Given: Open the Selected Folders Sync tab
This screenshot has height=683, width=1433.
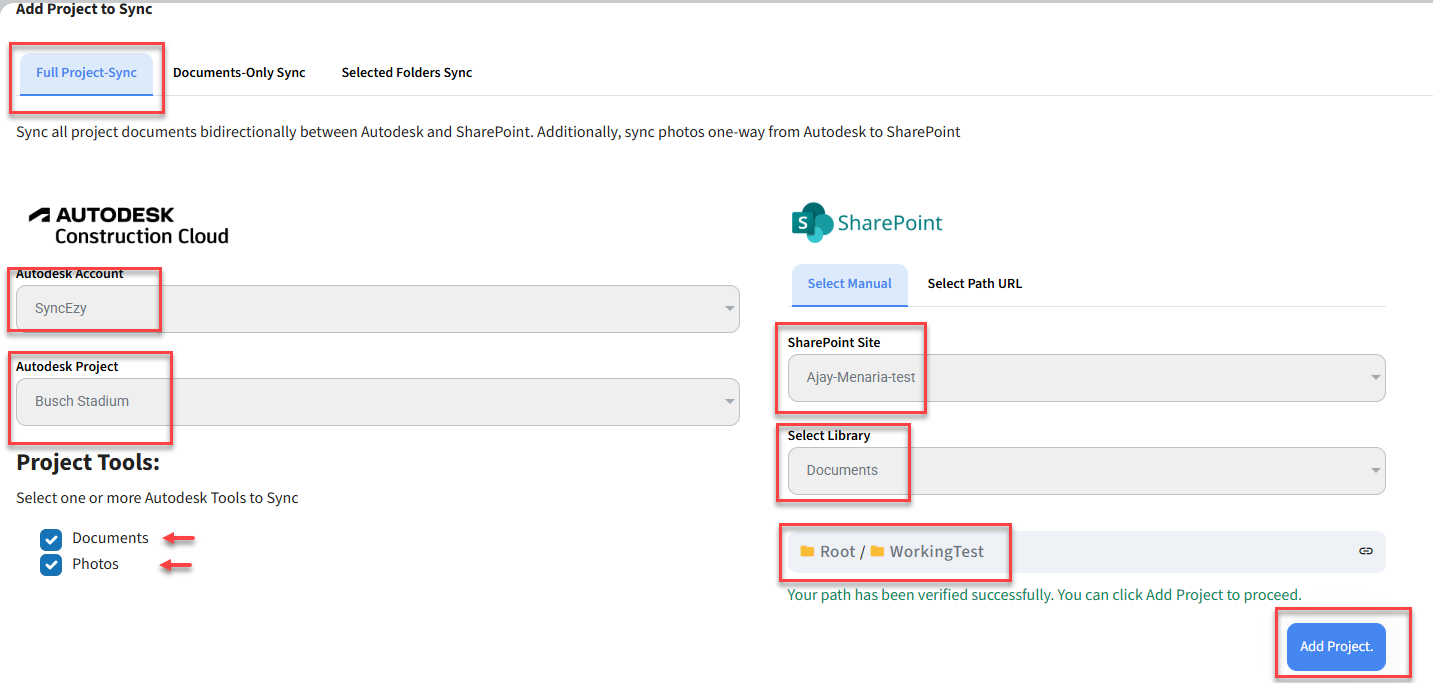Looking at the screenshot, I should (x=406, y=73).
